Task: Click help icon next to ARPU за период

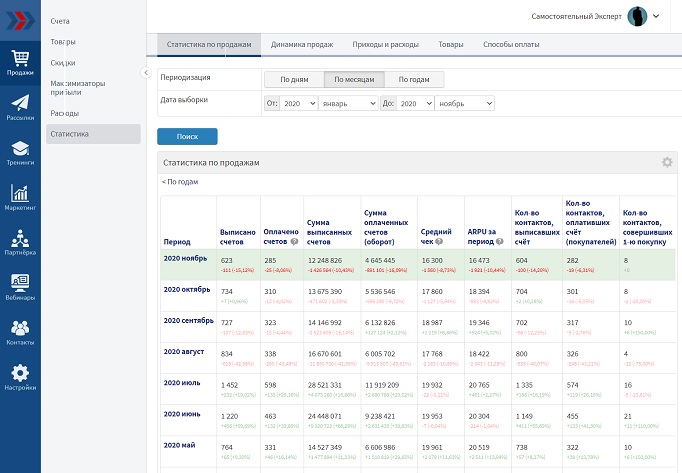Action: 499,242
